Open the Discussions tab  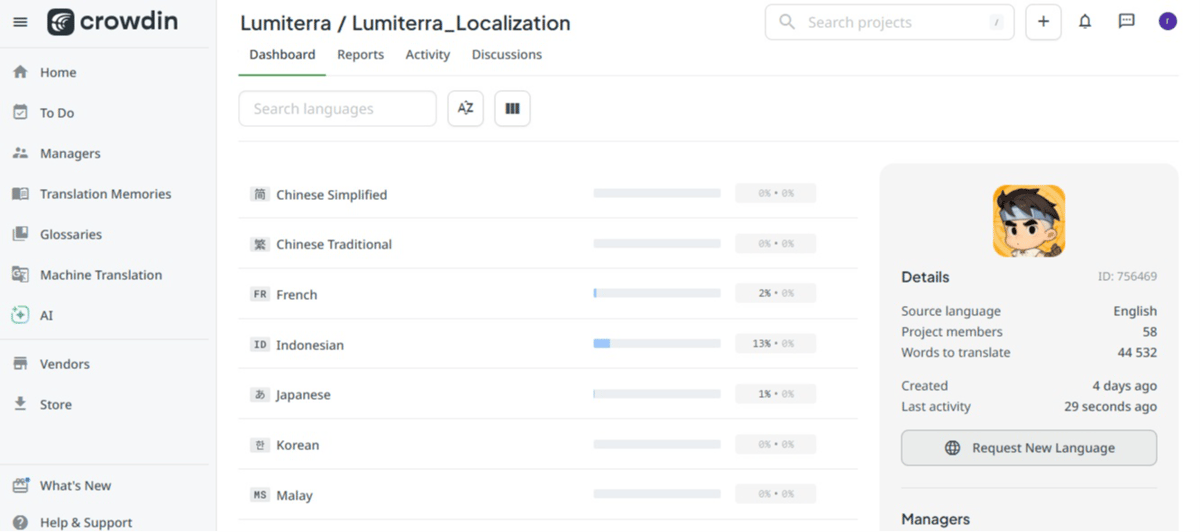pyautogui.click(x=507, y=55)
